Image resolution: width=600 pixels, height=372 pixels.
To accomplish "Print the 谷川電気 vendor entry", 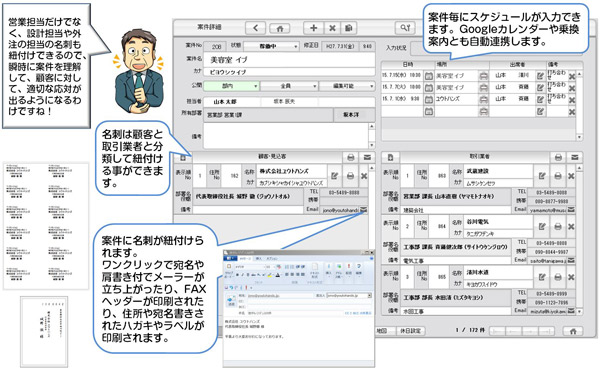I will tap(558, 227).
